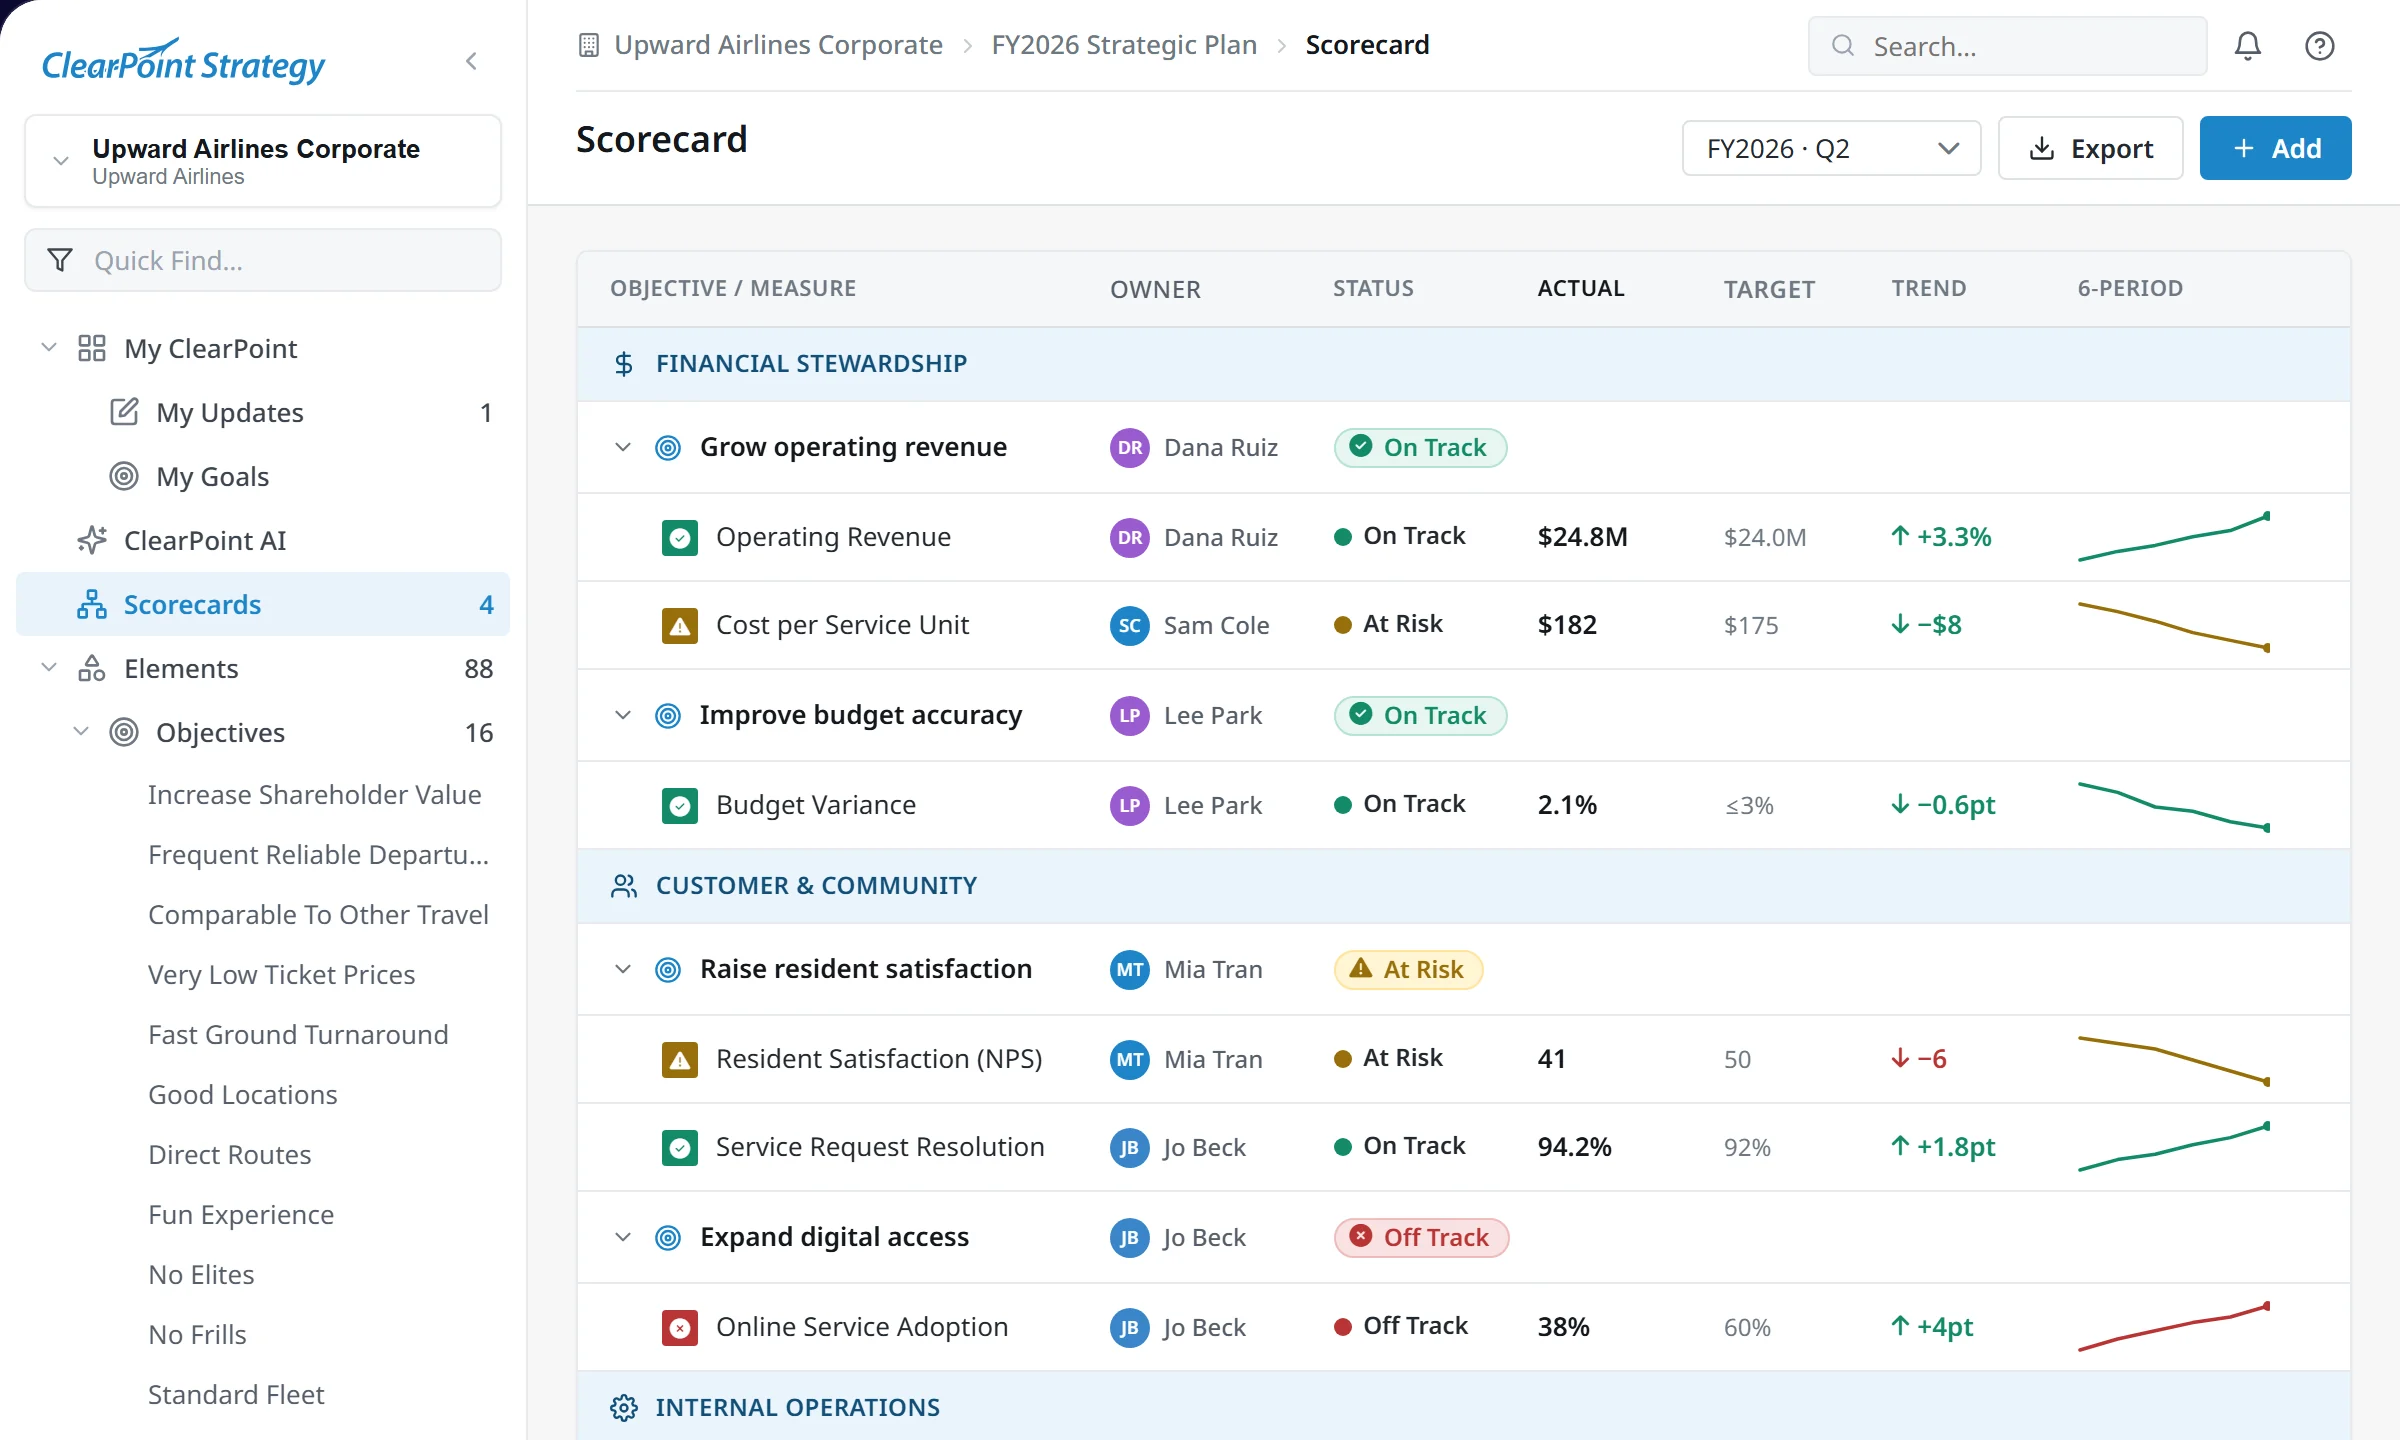Open the notifications bell
This screenshot has width=2400, height=1440.
pyautogui.click(x=2247, y=46)
